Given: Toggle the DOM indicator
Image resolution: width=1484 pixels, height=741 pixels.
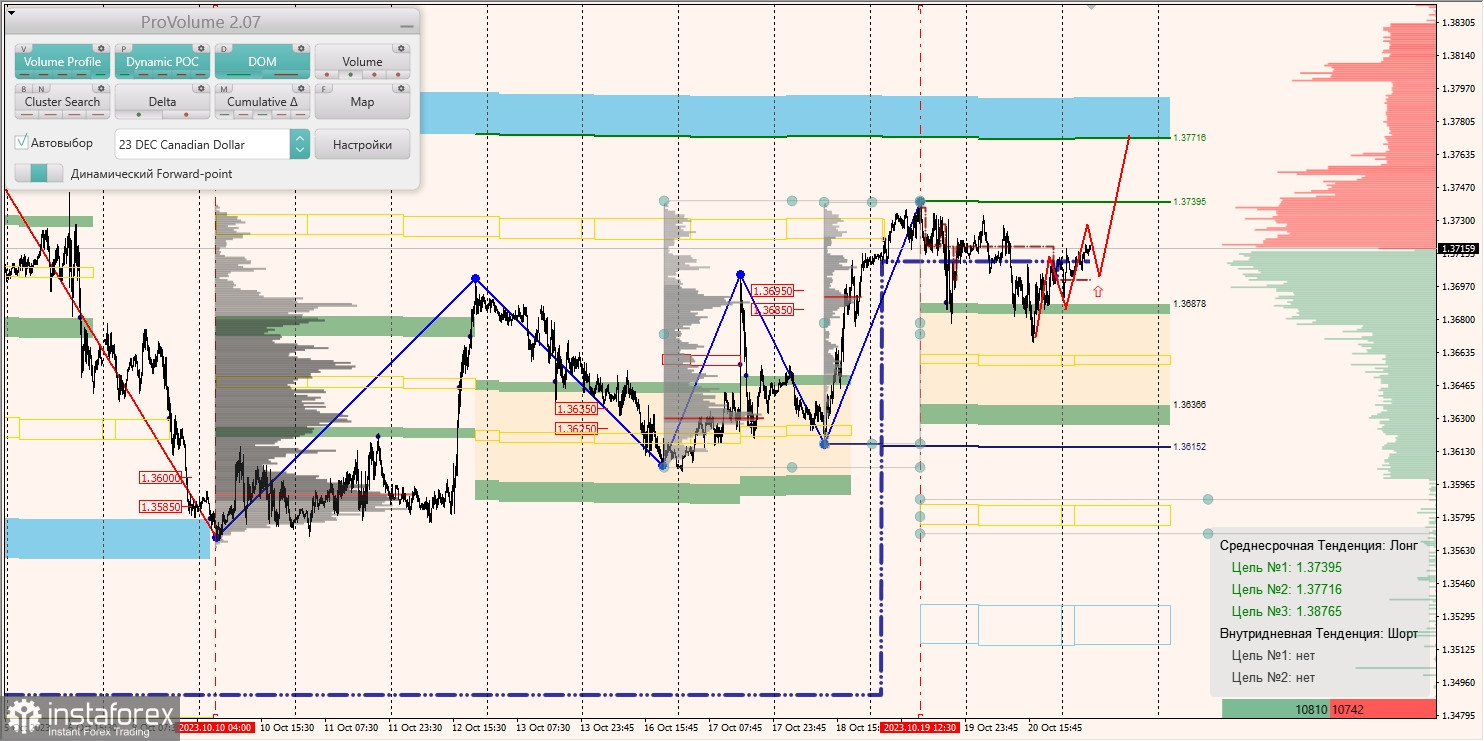Looking at the screenshot, I should tap(262, 62).
